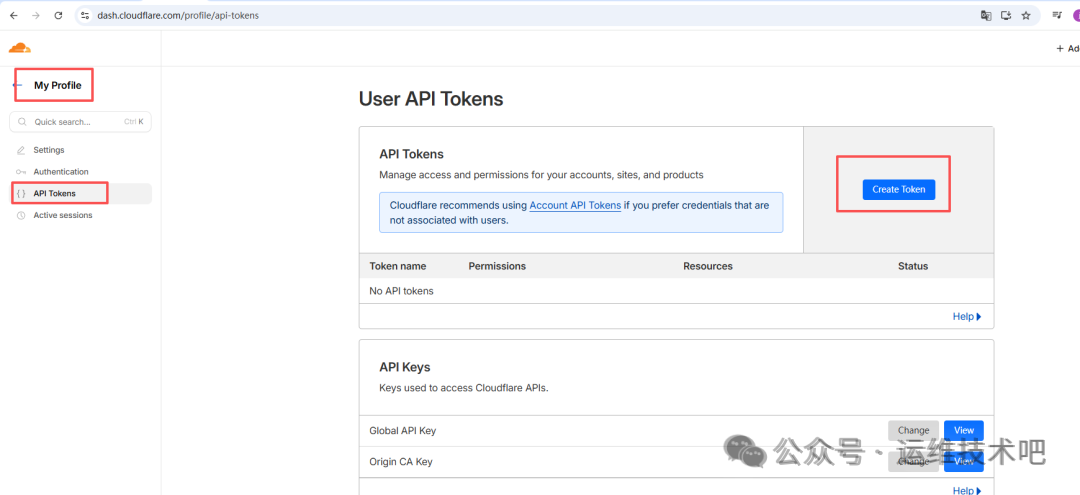
Task: Click the Create Token button
Action: tap(899, 189)
